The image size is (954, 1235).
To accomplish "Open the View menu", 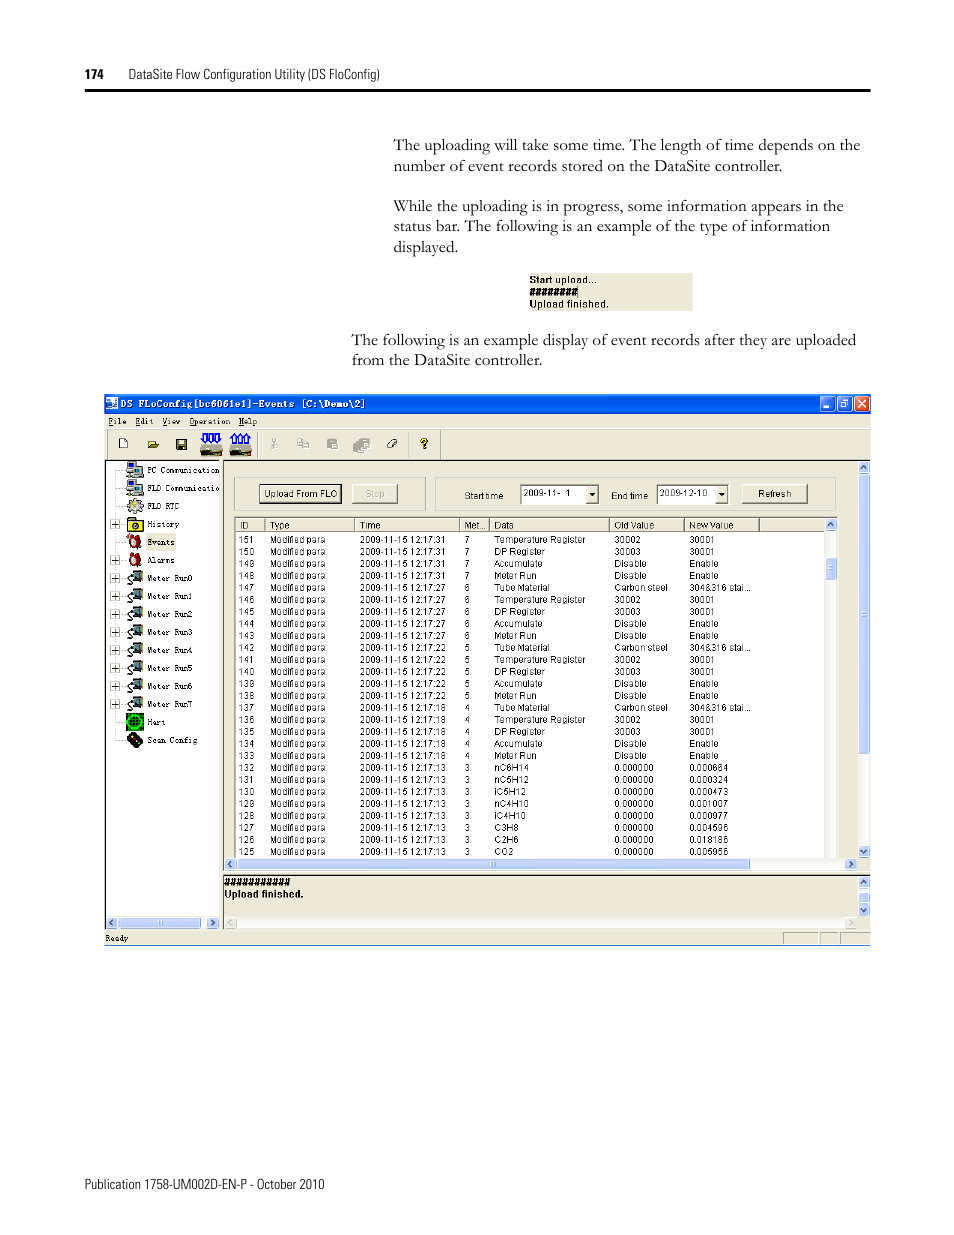I will pos(172,421).
